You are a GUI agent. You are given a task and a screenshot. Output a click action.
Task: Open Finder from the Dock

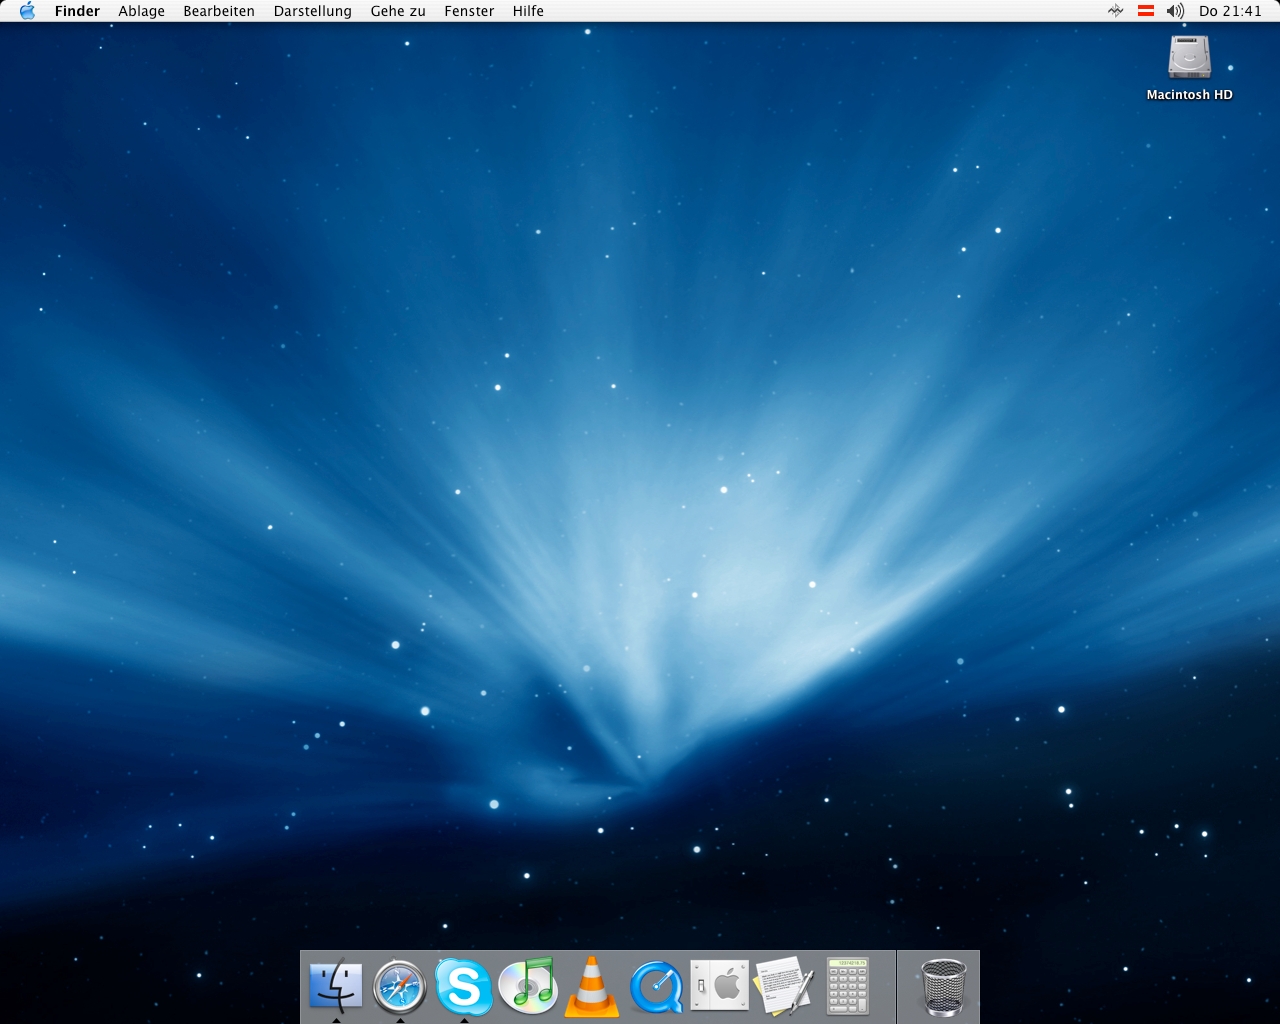coord(336,986)
